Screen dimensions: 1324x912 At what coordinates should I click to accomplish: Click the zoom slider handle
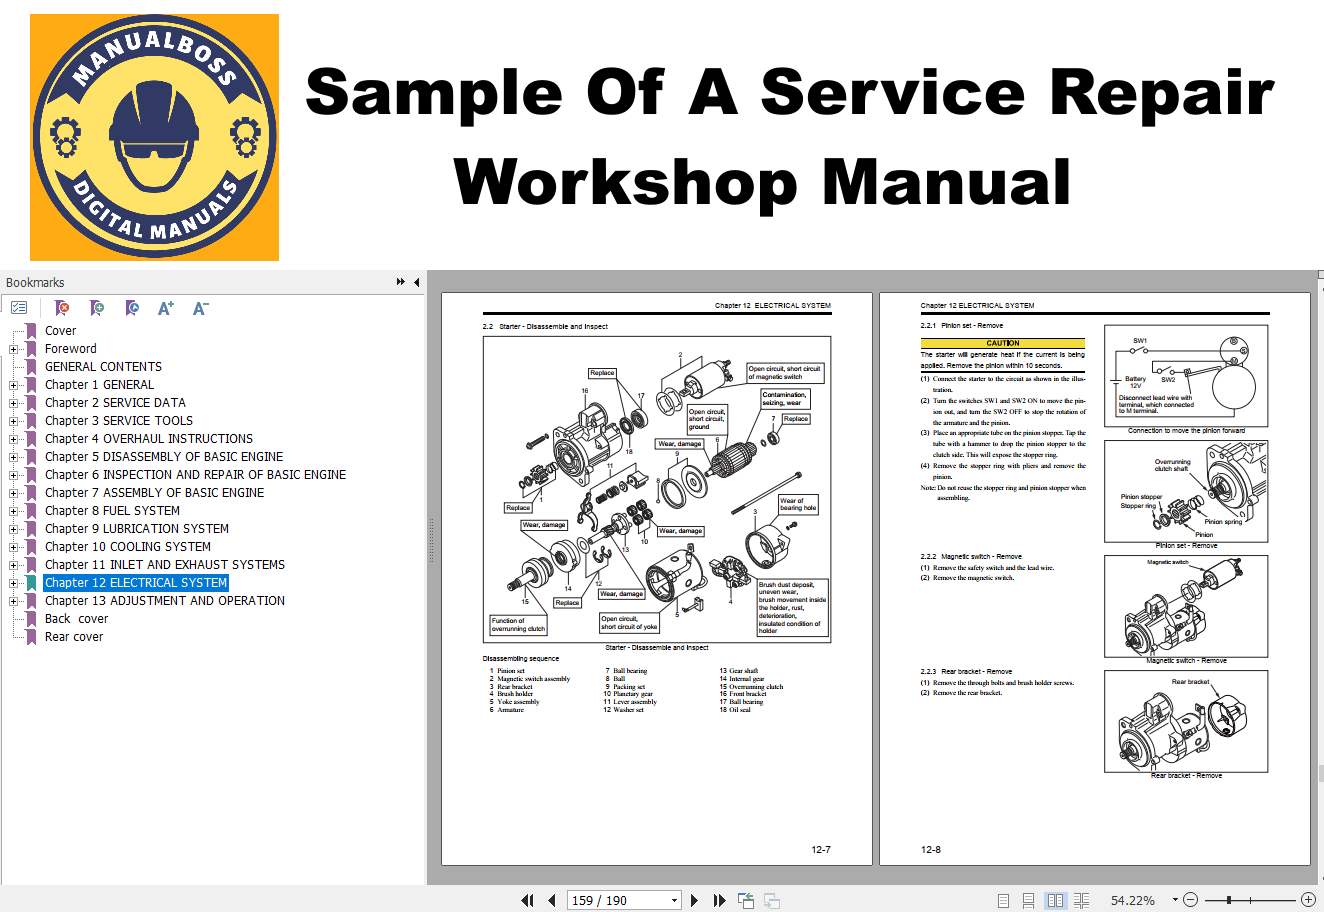pyautogui.click(x=1228, y=900)
